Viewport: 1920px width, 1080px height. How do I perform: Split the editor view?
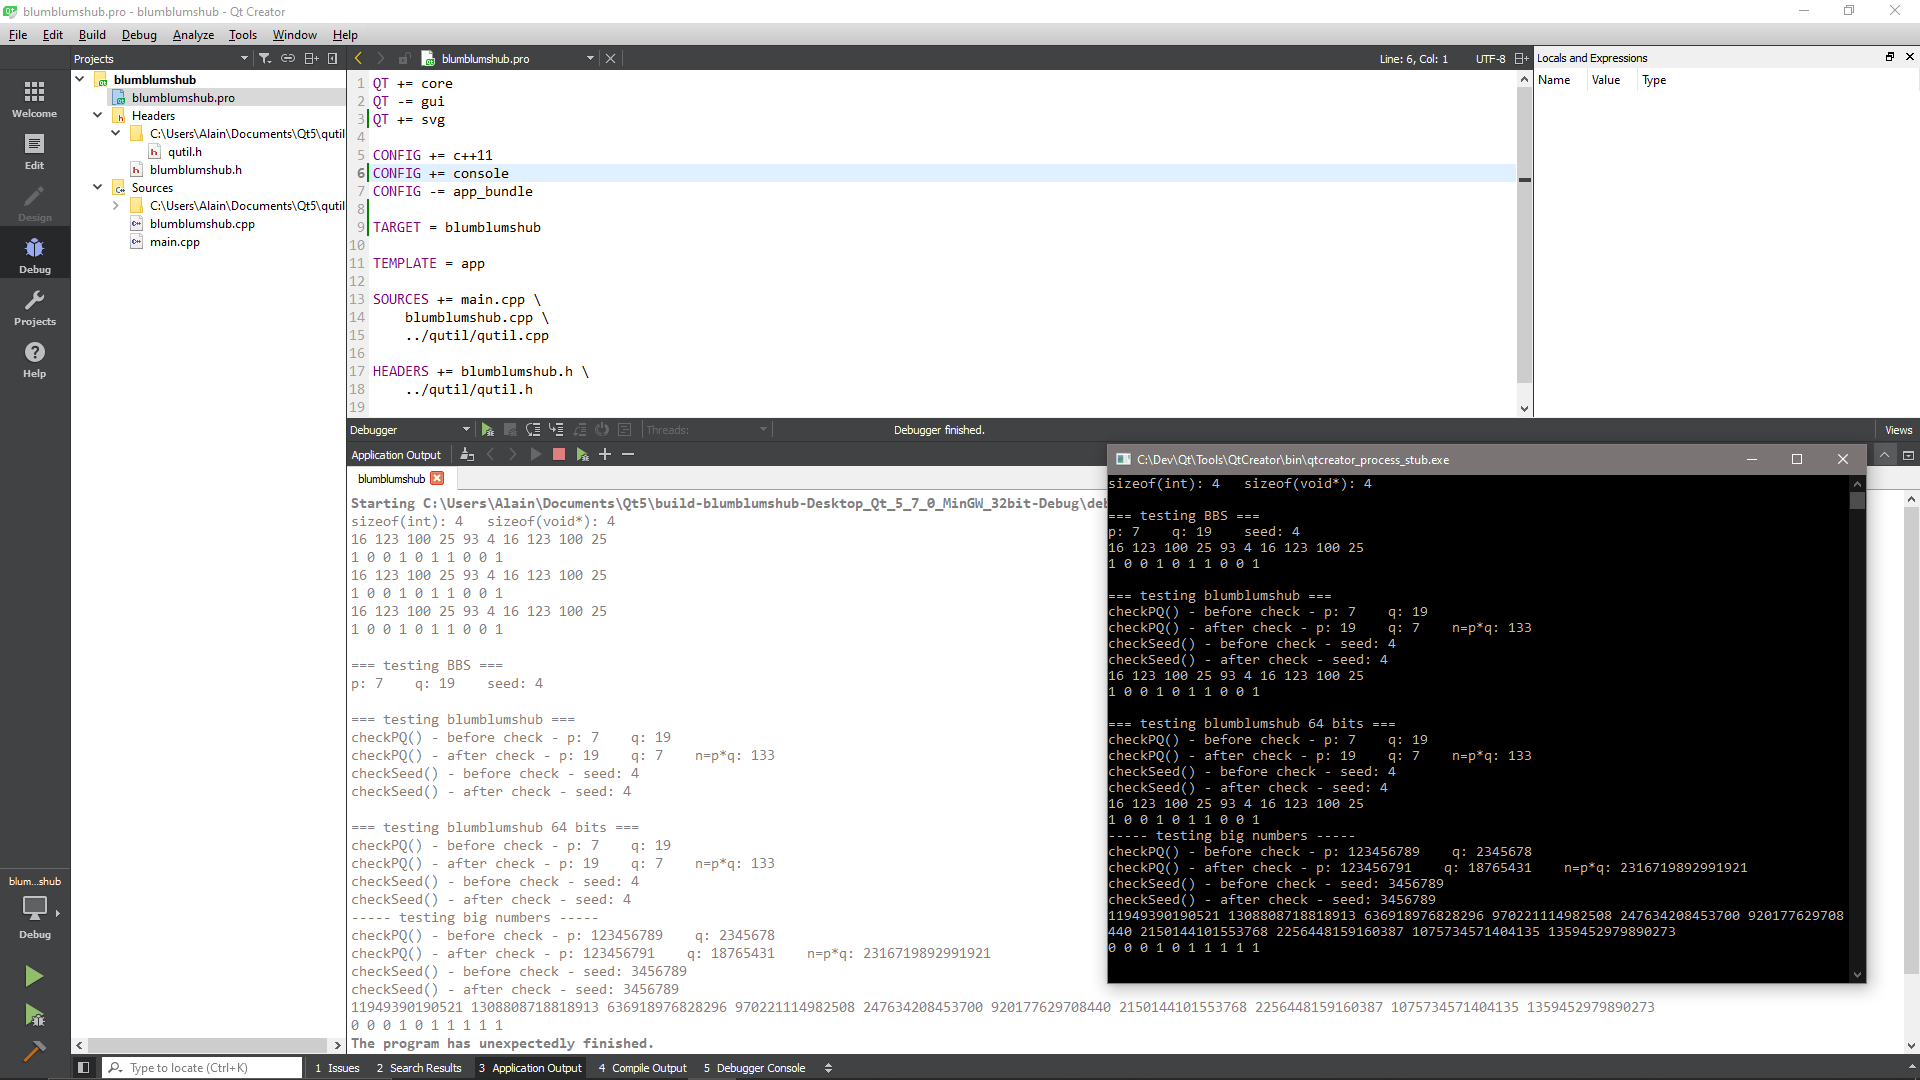pos(1521,58)
